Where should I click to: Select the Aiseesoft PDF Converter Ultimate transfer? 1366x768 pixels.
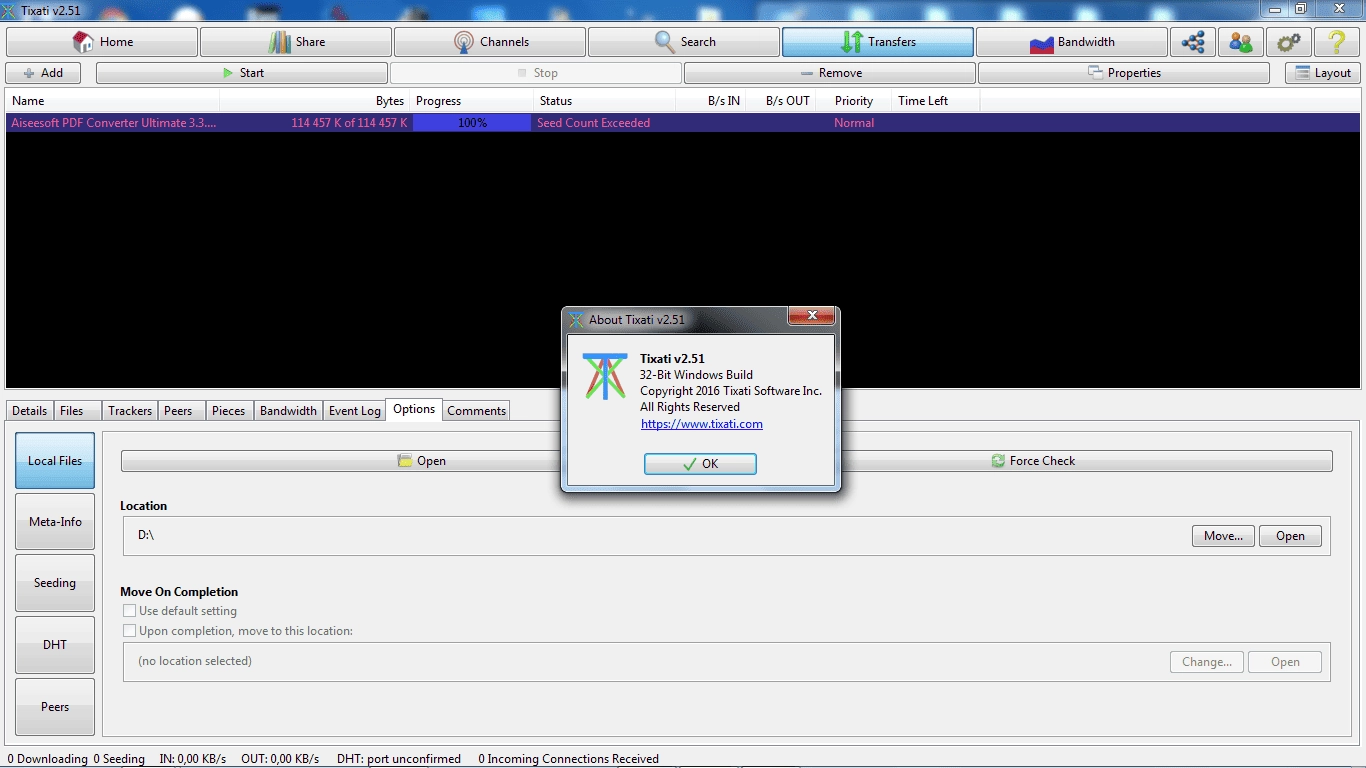pos(683,123)
